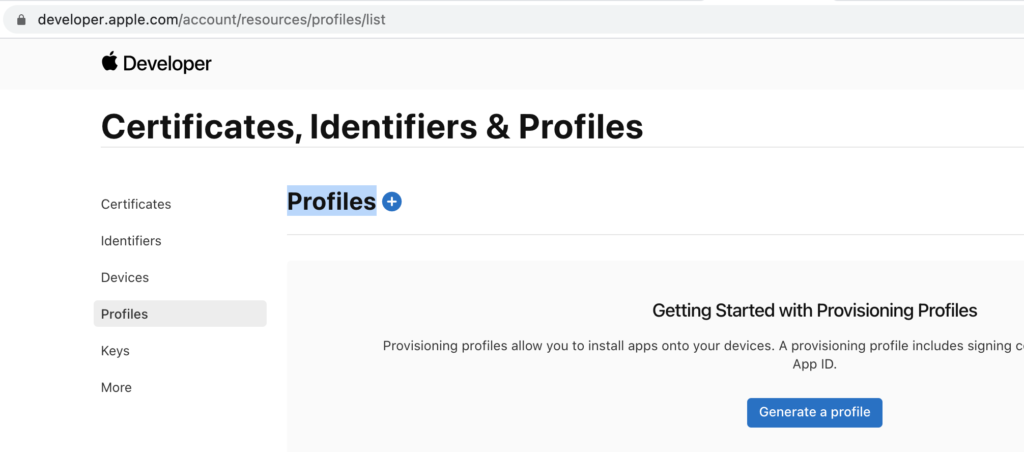Click the Apple logo icon
1024x452 pixels.
[x=109, y=61]
